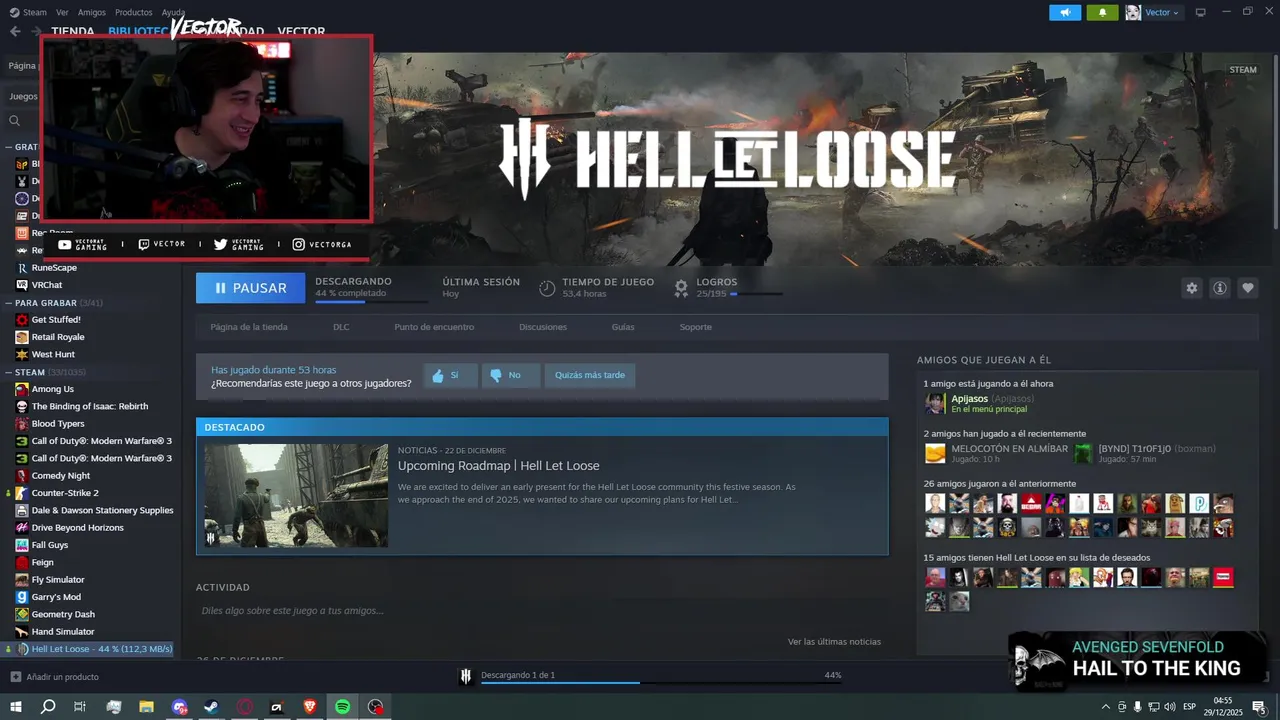
Task: Show game info circle icon
Action: (x=1220, y=288)
